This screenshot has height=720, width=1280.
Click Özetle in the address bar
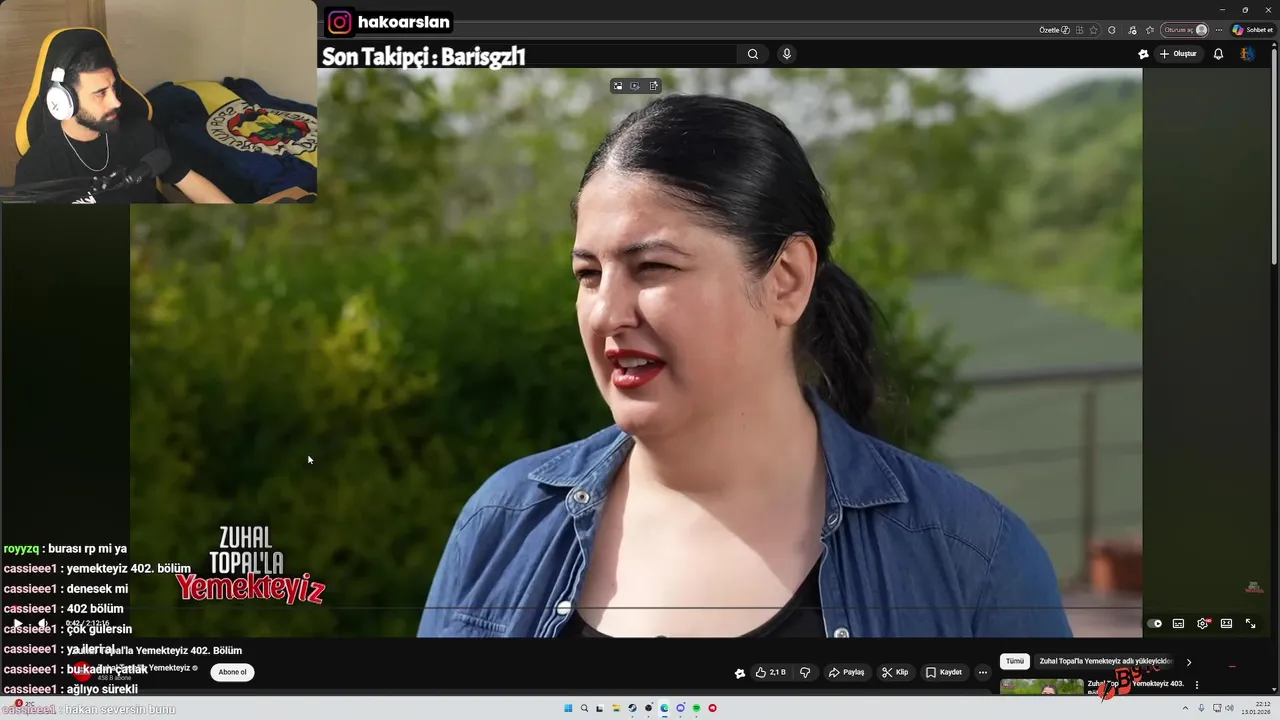[x=1054, y=30]
